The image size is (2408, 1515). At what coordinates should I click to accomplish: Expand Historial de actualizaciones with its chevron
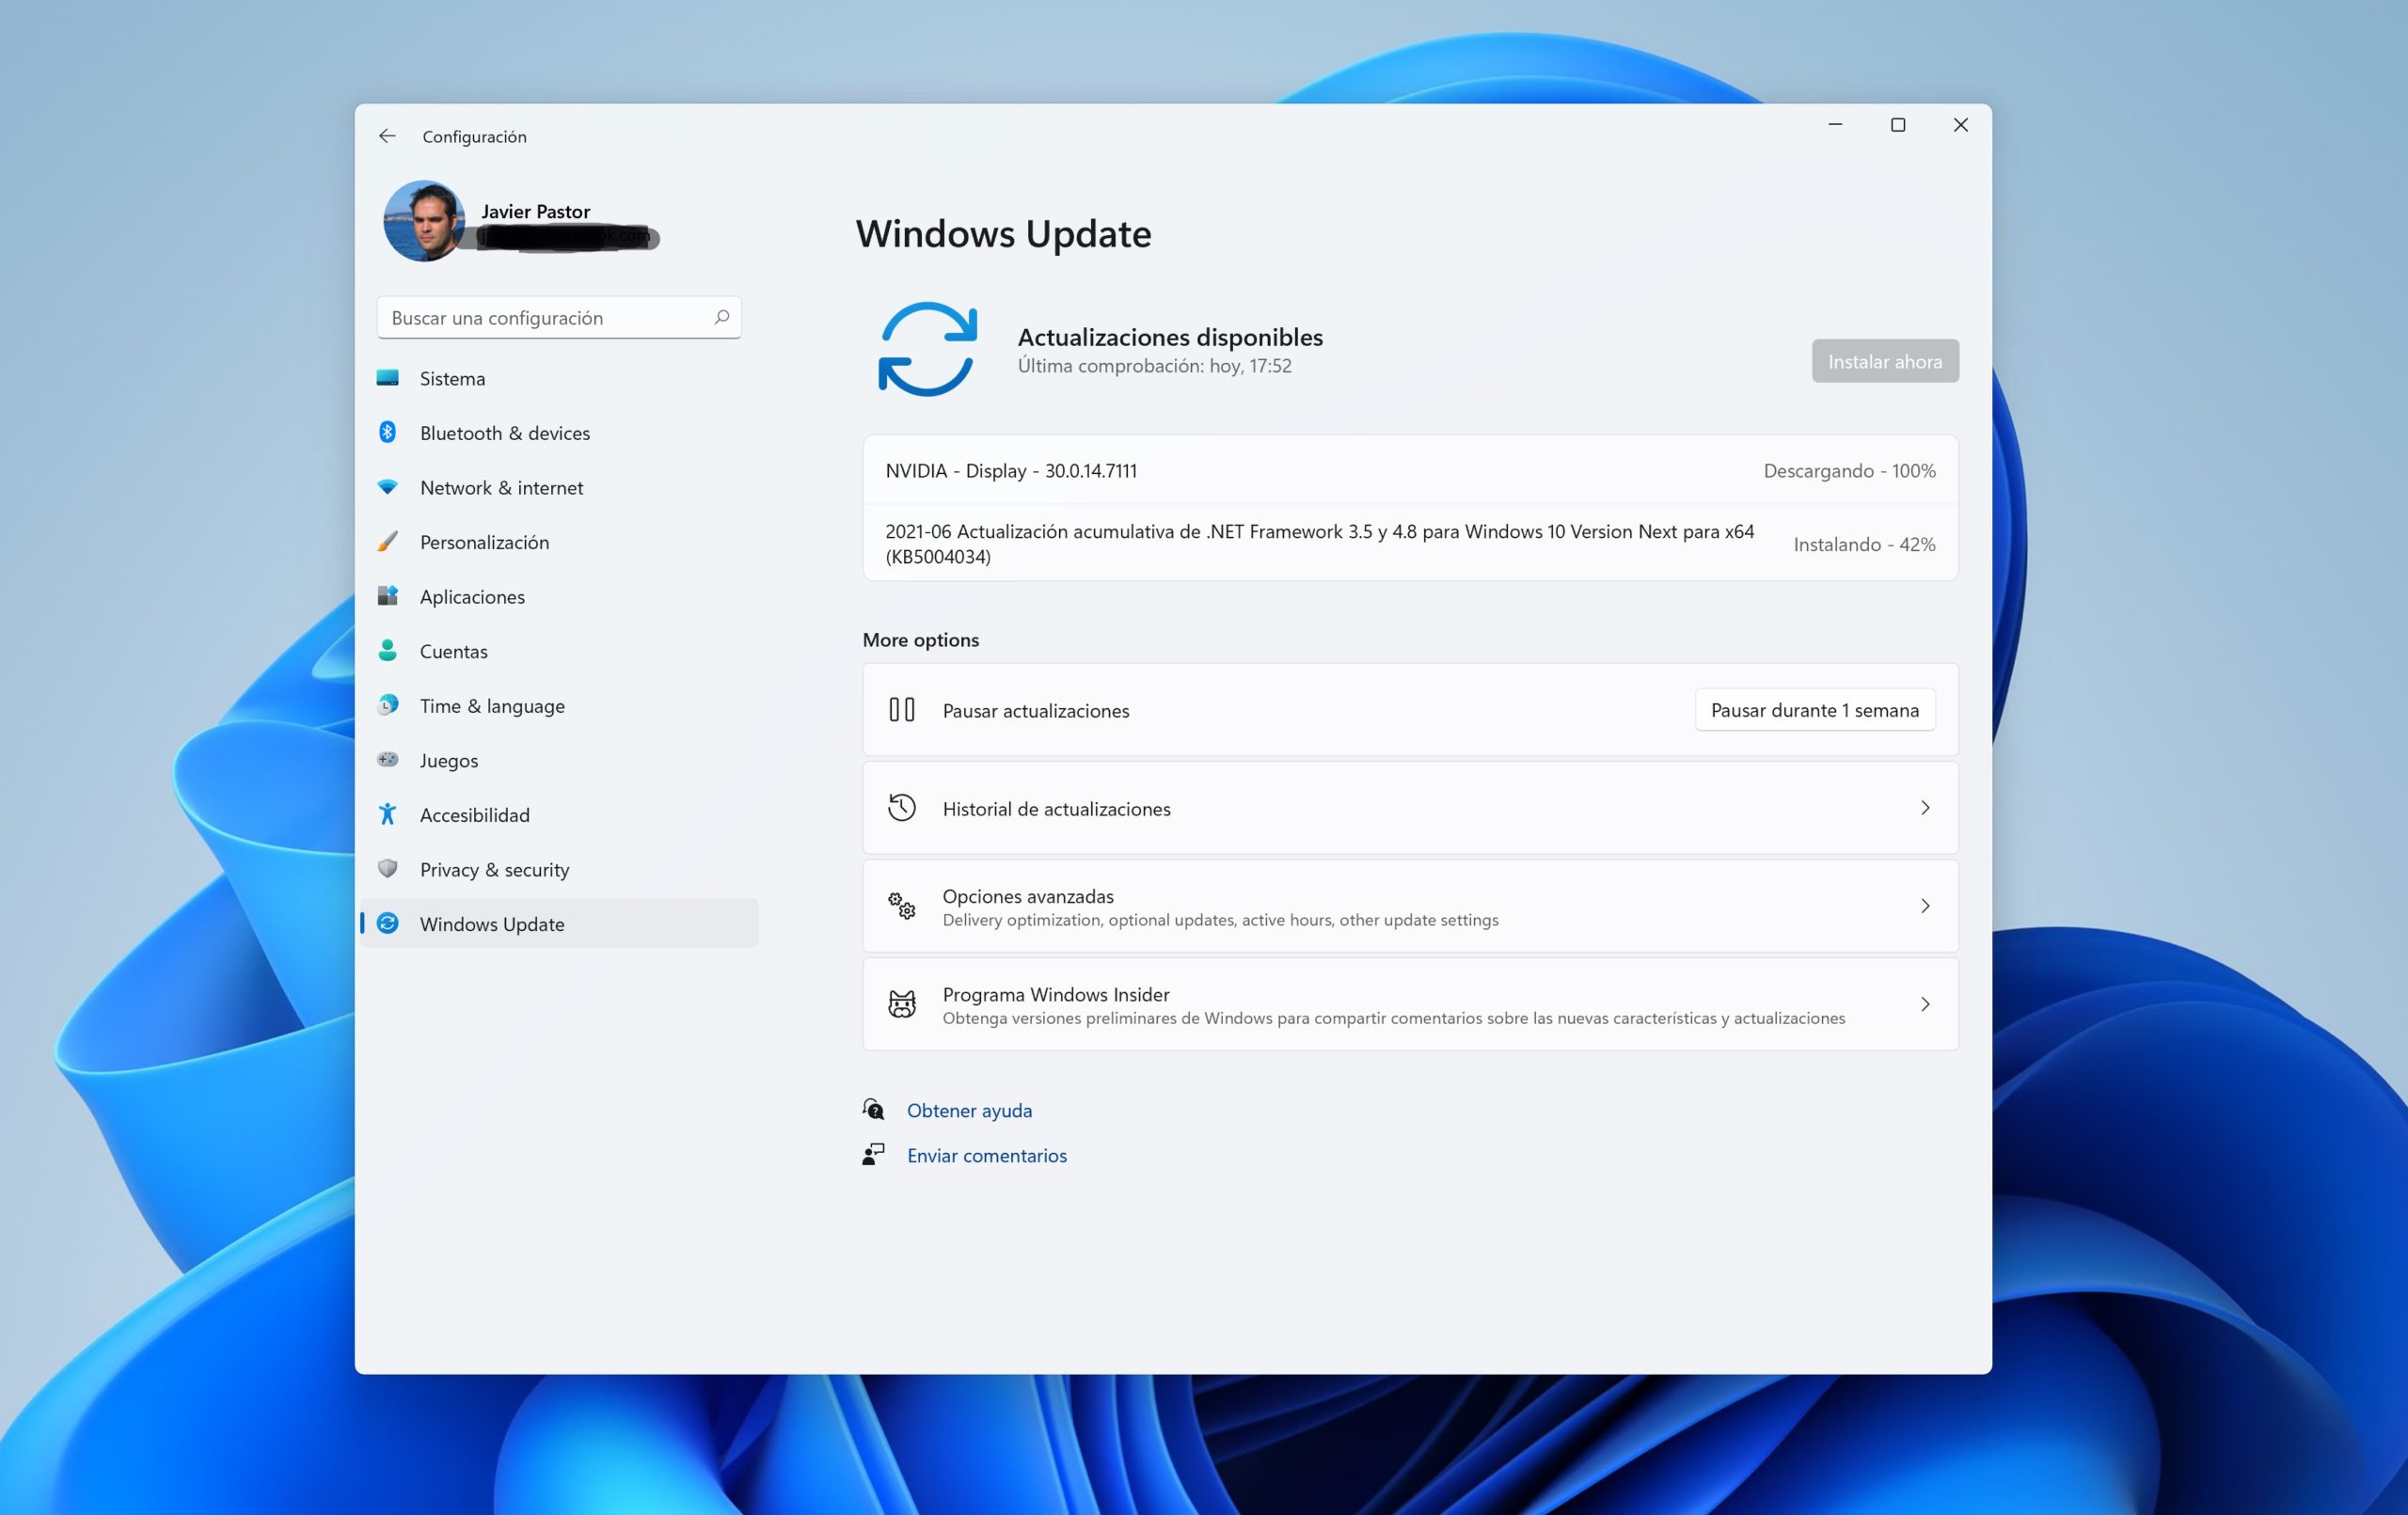[x=1924, y=808]
